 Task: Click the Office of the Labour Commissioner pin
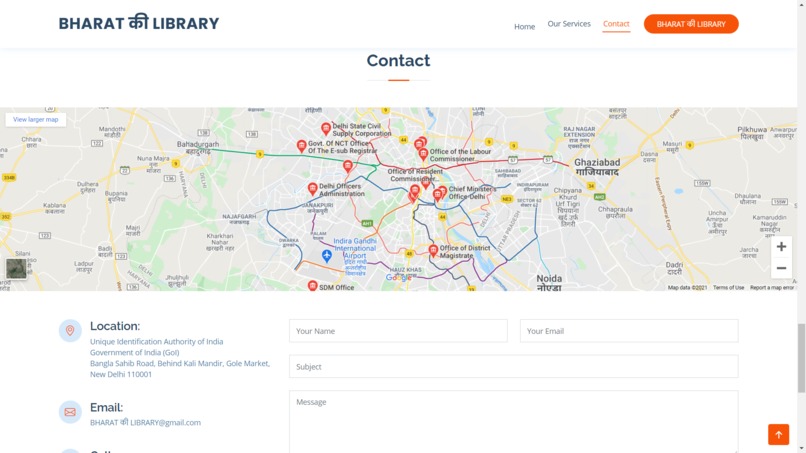423,154
